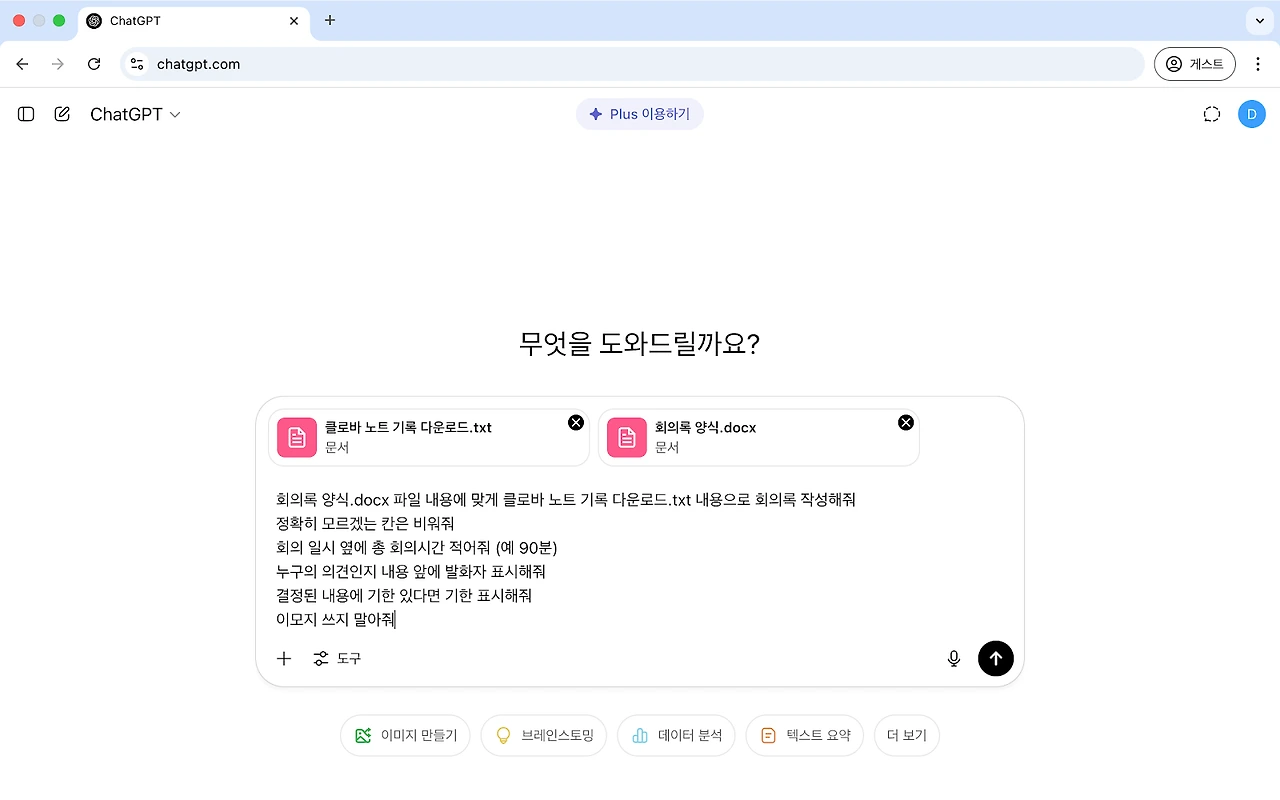
Task: Click the prompt line '누구의 의견인지 내용 앞에 발화자 표시해줘'
Action: [411, 572]
